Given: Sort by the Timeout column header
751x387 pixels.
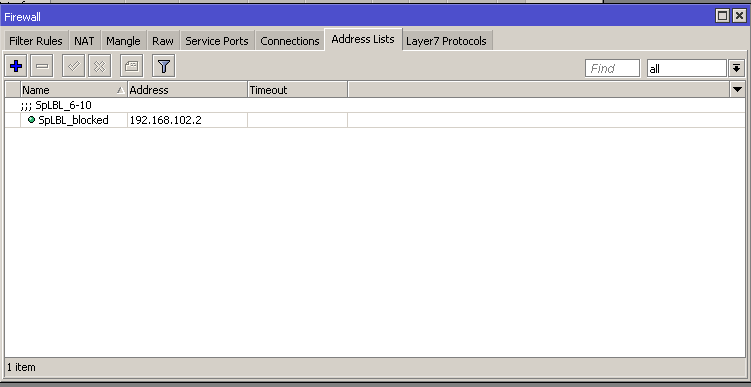Looking at the screenshot, I should 297,90.
